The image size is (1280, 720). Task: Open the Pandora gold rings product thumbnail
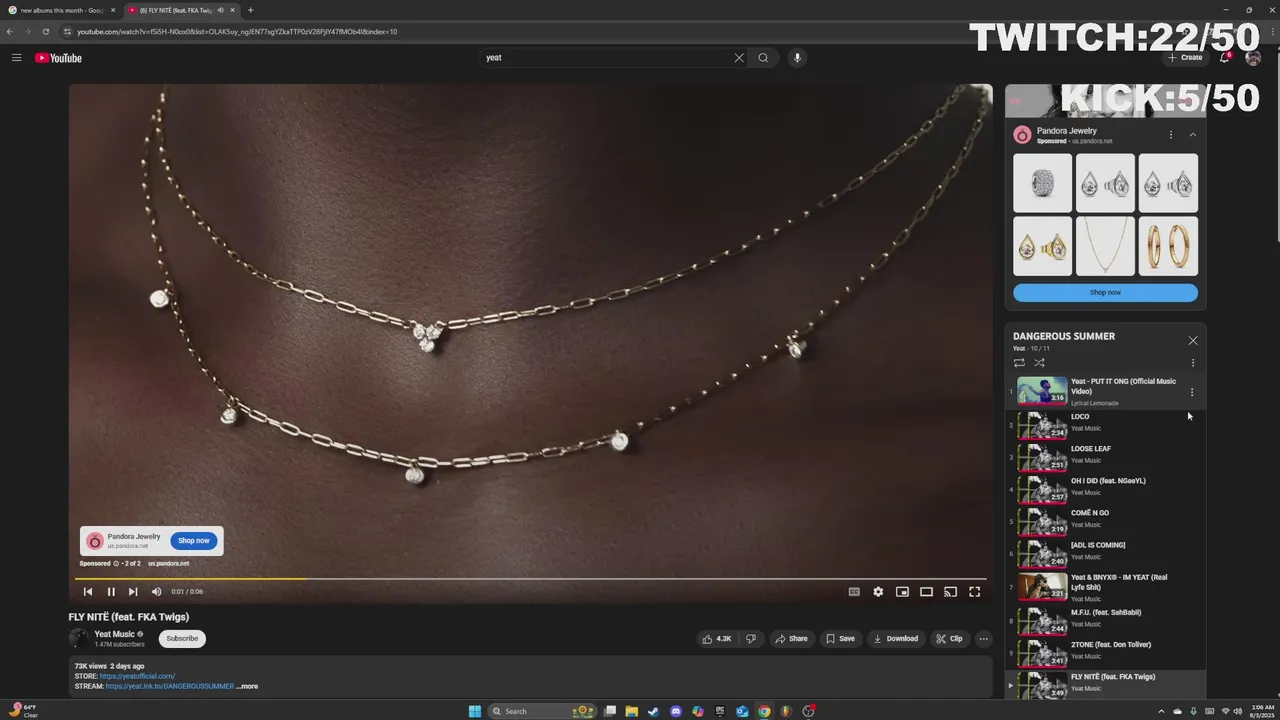(x=1168, y=246)
